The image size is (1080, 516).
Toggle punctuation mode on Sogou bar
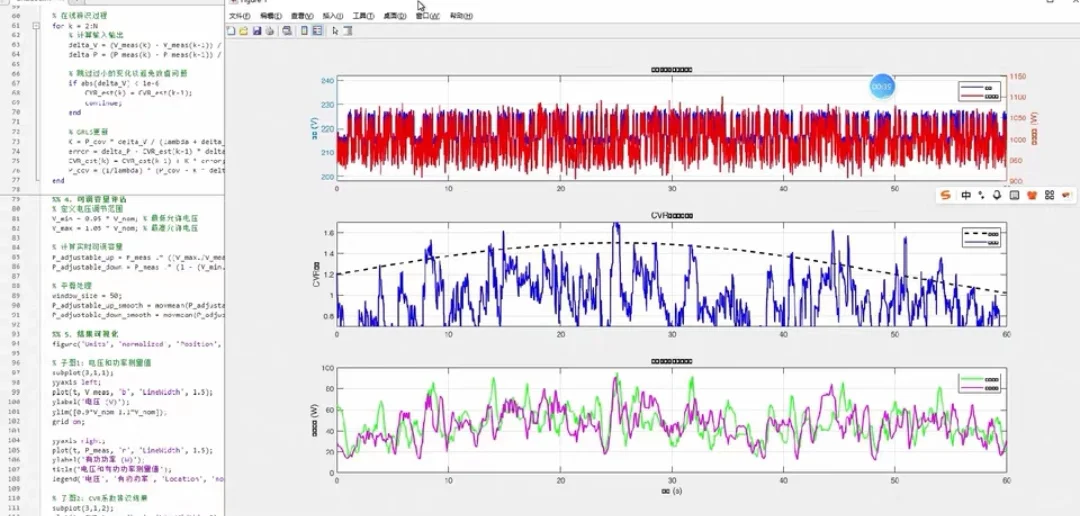click(x=982, y=196)
